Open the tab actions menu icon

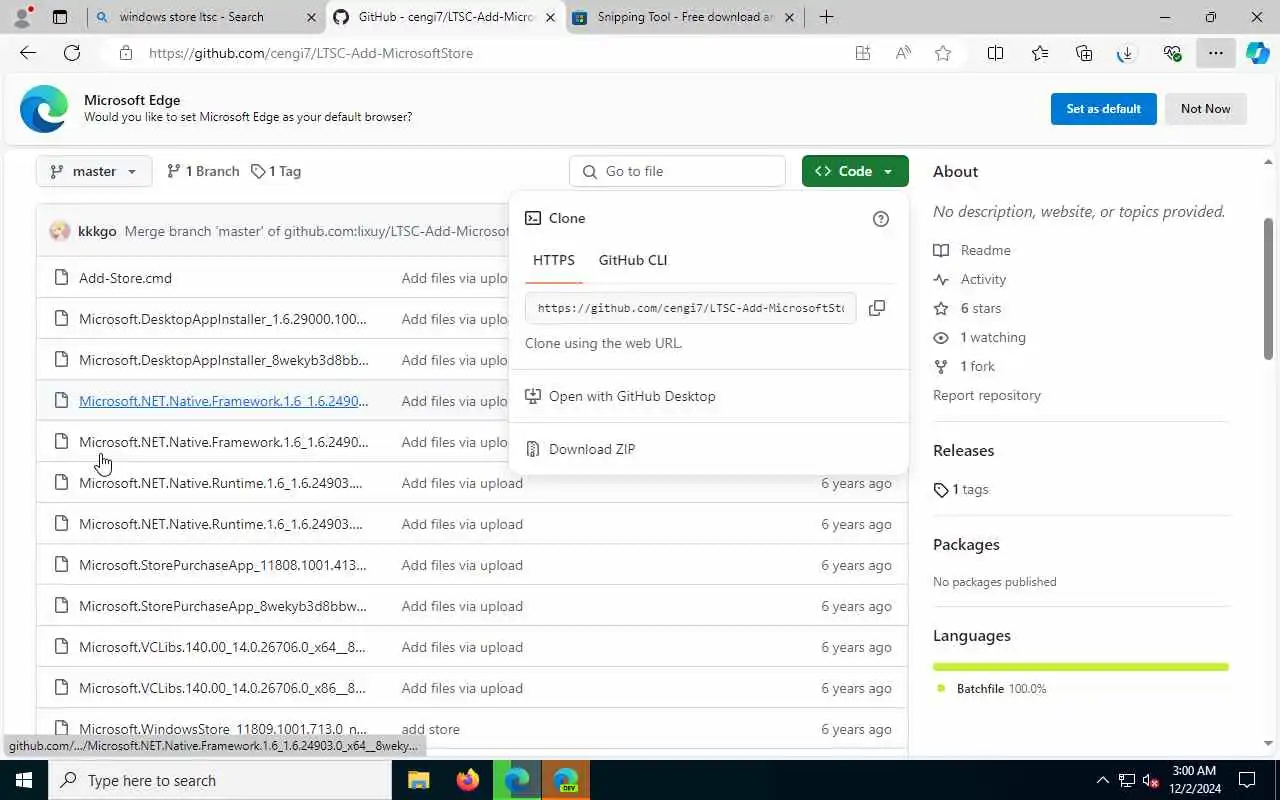[60, 17]
